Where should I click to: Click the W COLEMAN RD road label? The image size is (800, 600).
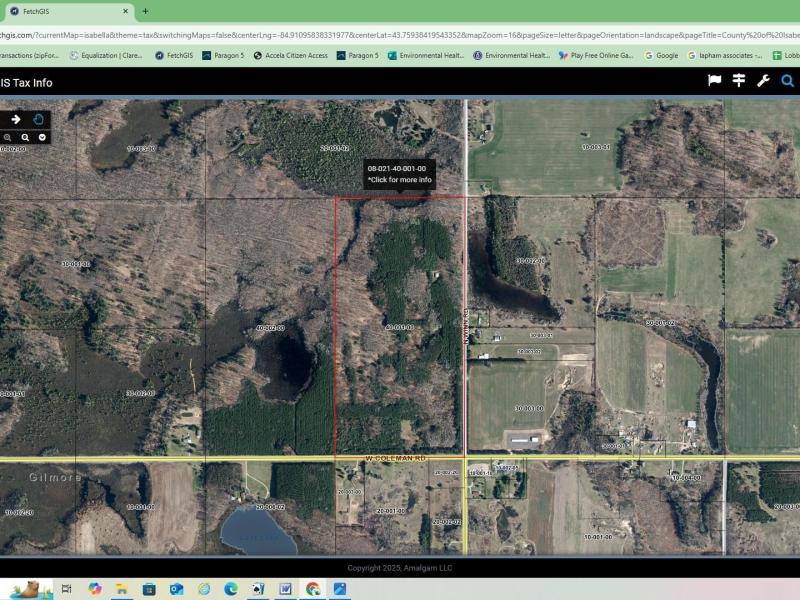395,458
